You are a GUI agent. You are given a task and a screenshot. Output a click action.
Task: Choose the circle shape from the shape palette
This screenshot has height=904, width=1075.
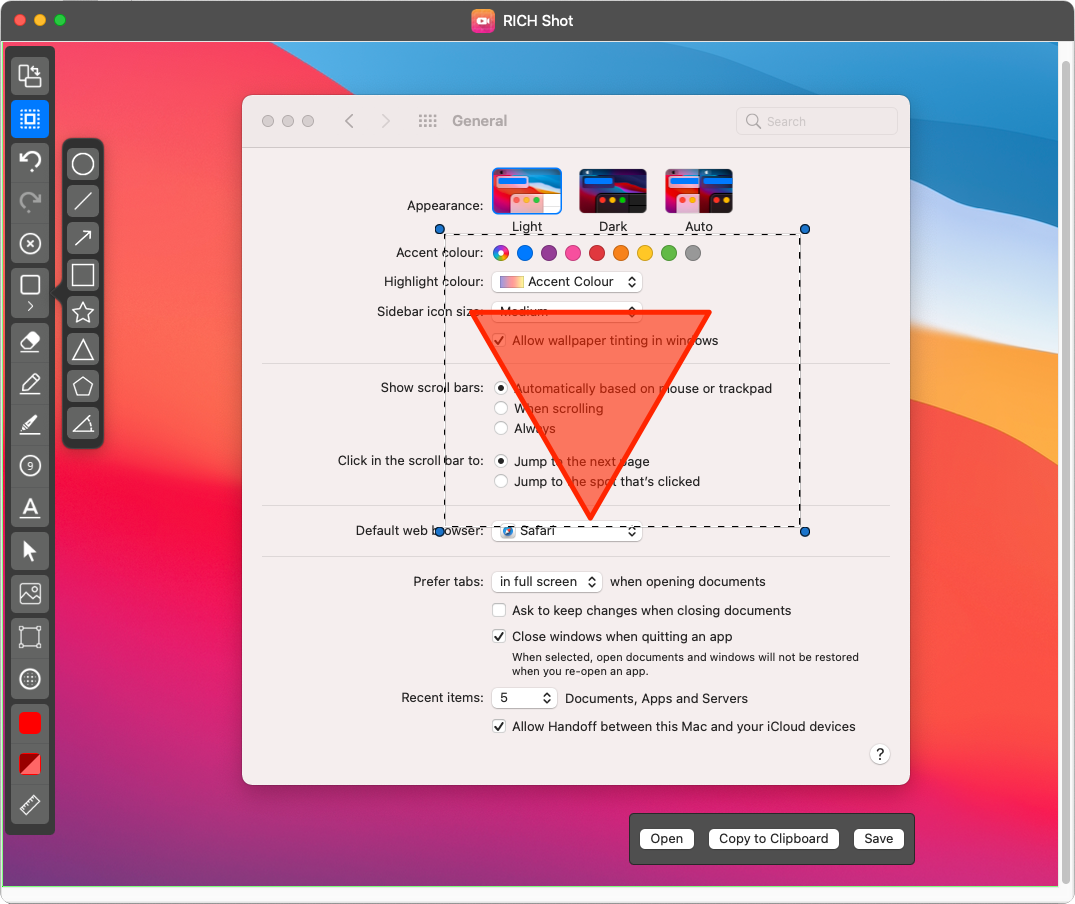click(83, 164)
